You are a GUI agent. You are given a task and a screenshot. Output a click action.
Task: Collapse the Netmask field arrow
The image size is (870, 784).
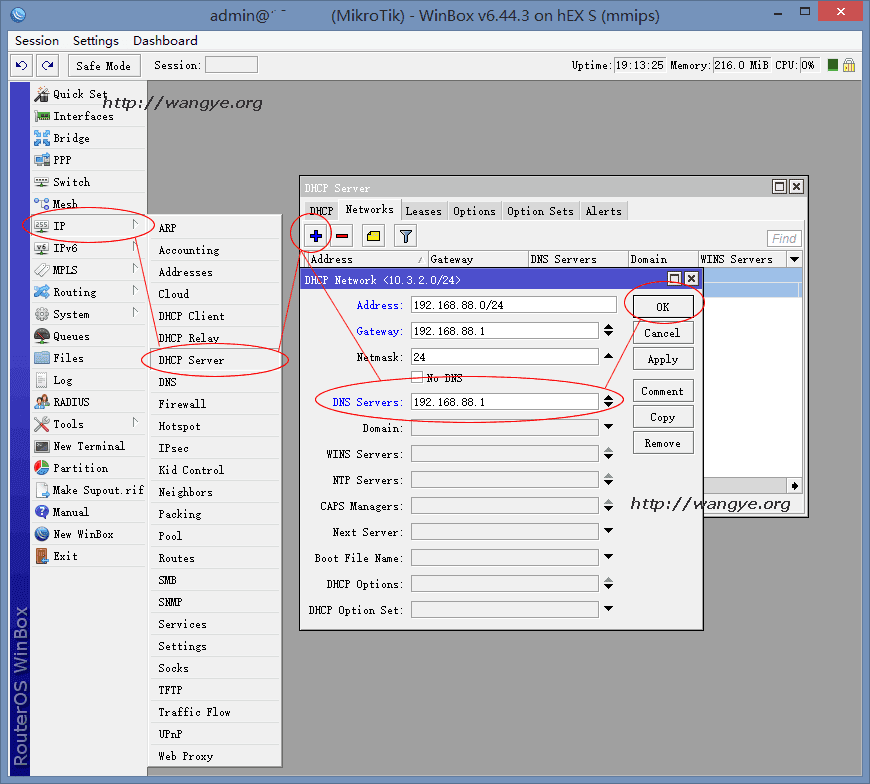point(608,356)
